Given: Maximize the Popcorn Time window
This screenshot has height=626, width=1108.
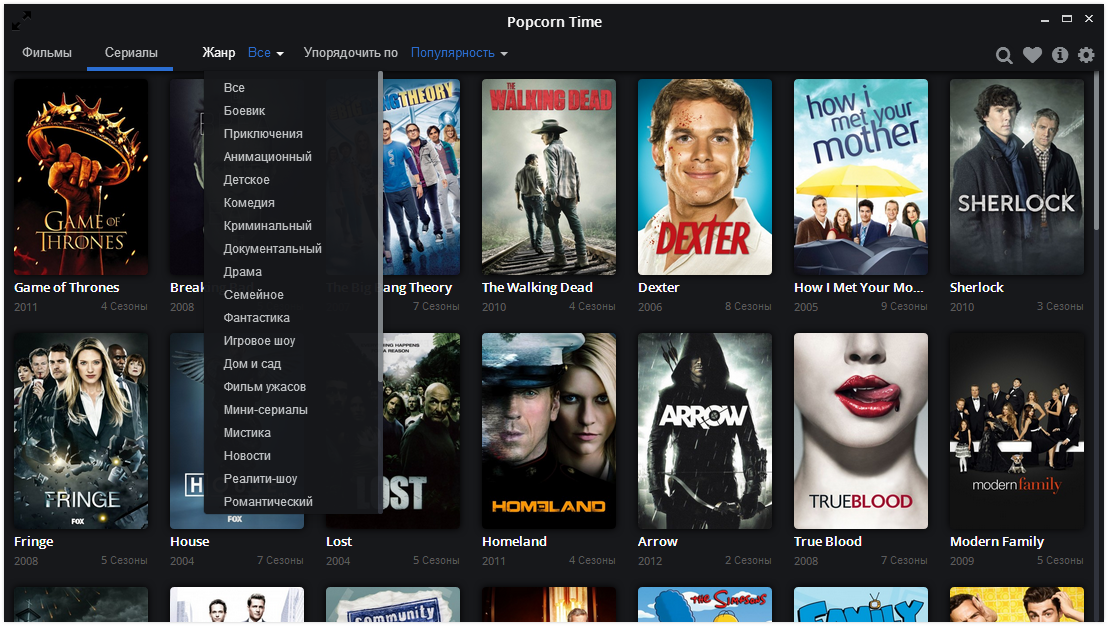Looking at the screenshot, I should tap(1067, 19).
